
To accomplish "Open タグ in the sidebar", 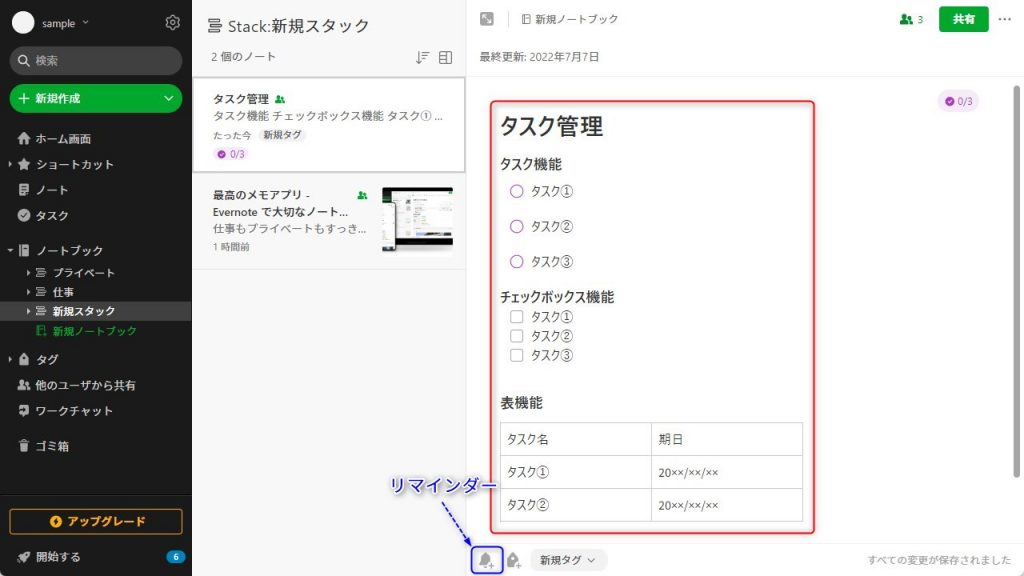I will pos(46,359).
